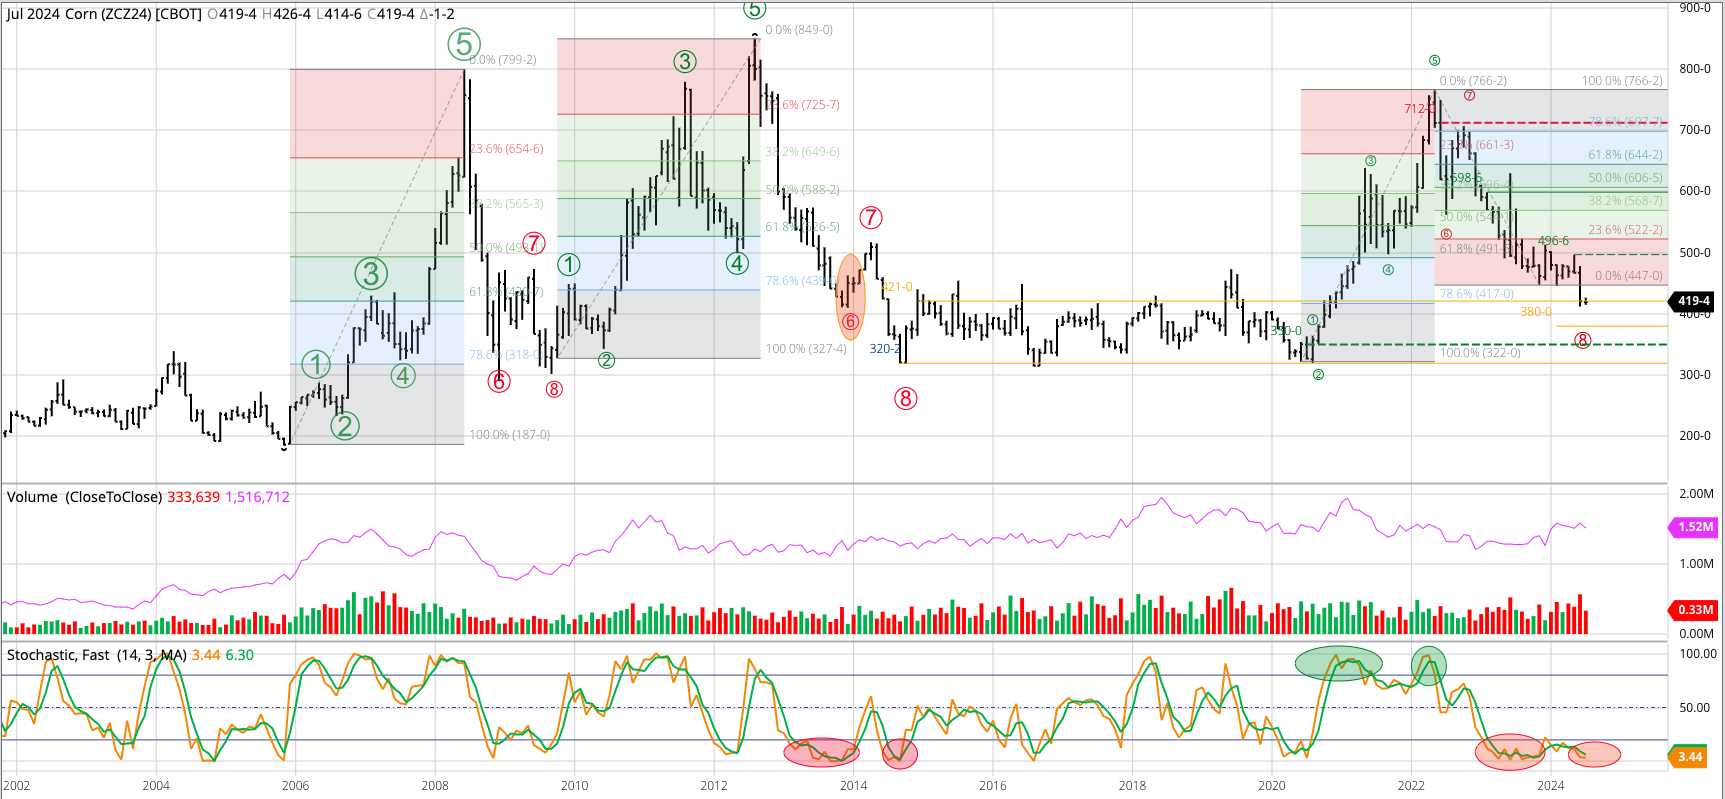This screenshot has width=1725, height=799.
Task: Click the red circled 7 marker near 2014
Action: point(870,218)
